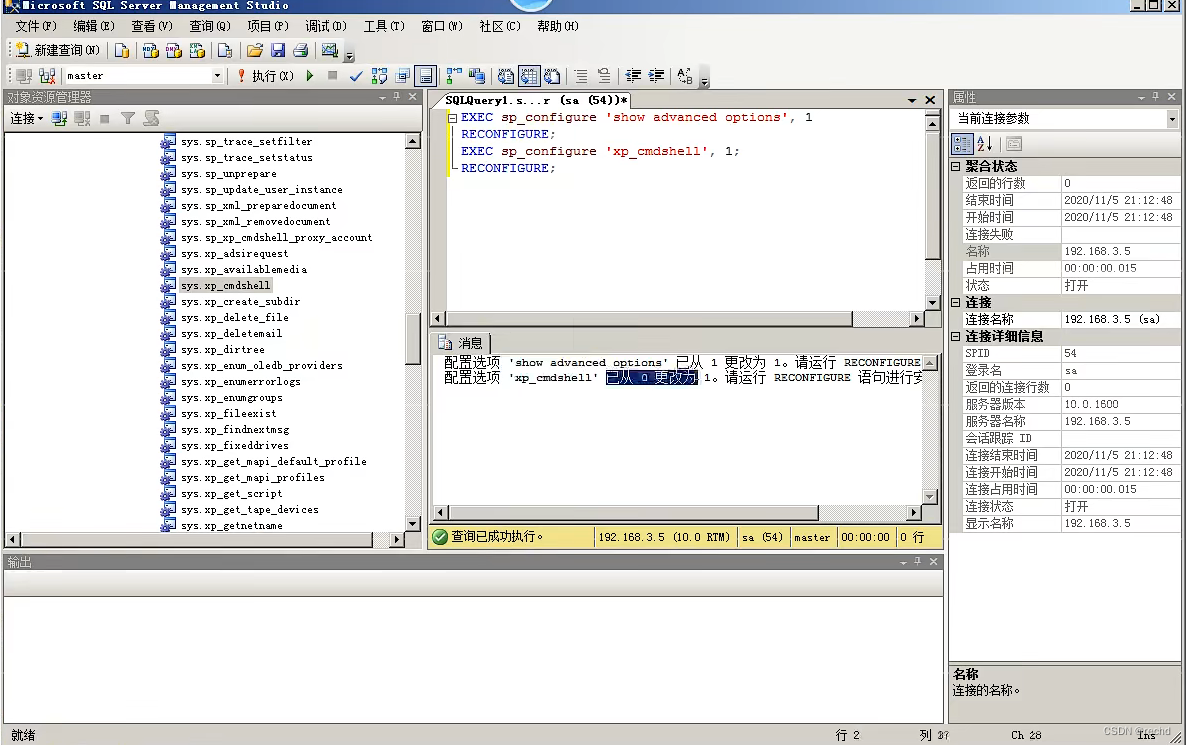Save the current query with disk icon

[278, 51]
